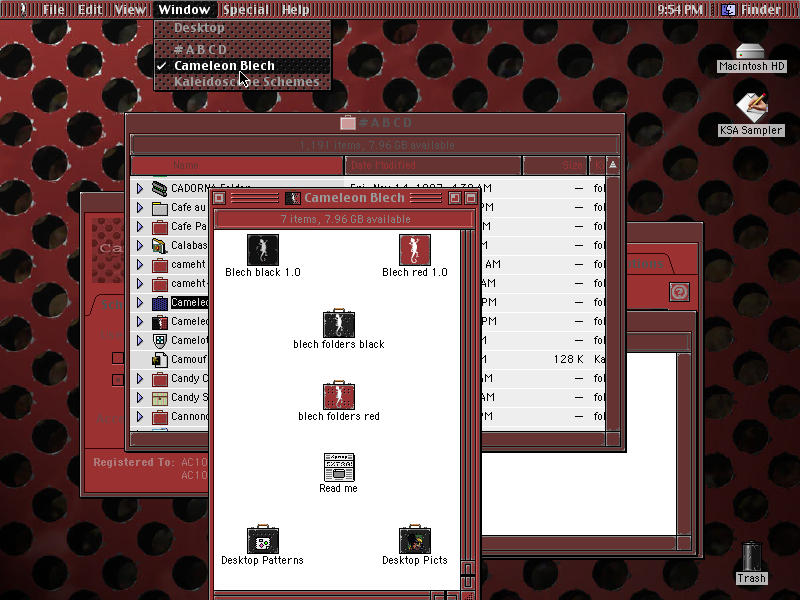Expand the Camelot folder triangle
This screenshot has height=600, width=800.
click(x=140, y=340)
